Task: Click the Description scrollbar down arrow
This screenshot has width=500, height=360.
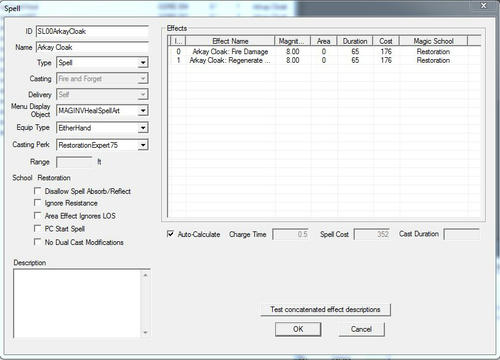Action: pos(145,332)
